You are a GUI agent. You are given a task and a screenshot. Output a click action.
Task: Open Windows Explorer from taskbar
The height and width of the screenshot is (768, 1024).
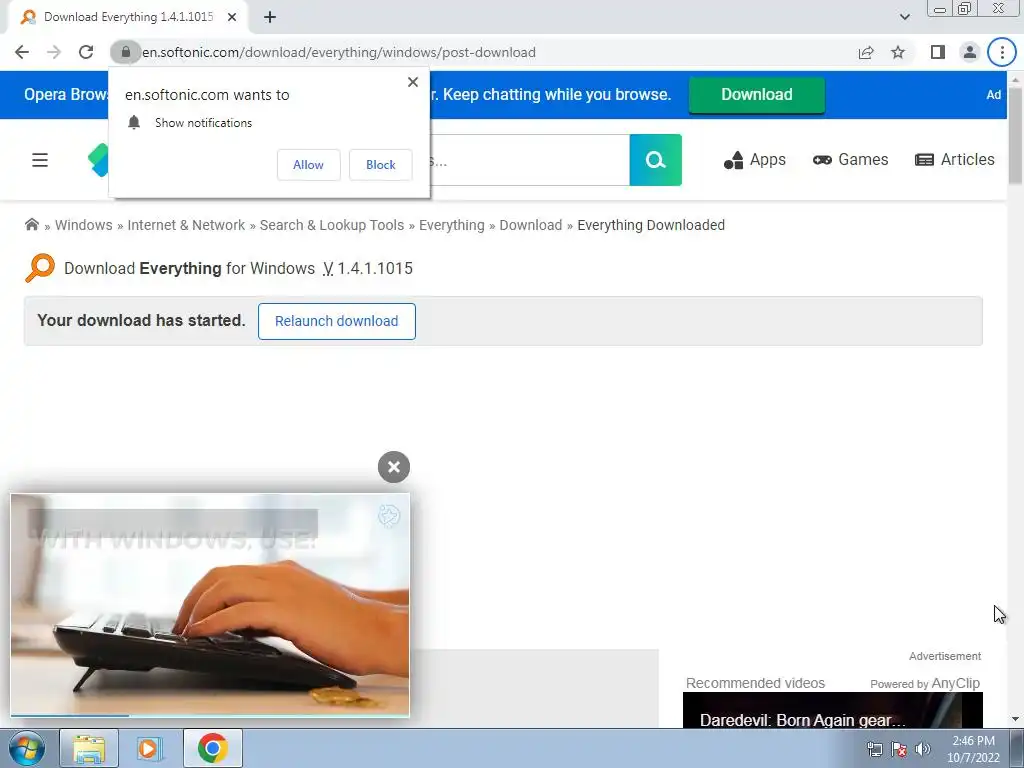[89, 748]
